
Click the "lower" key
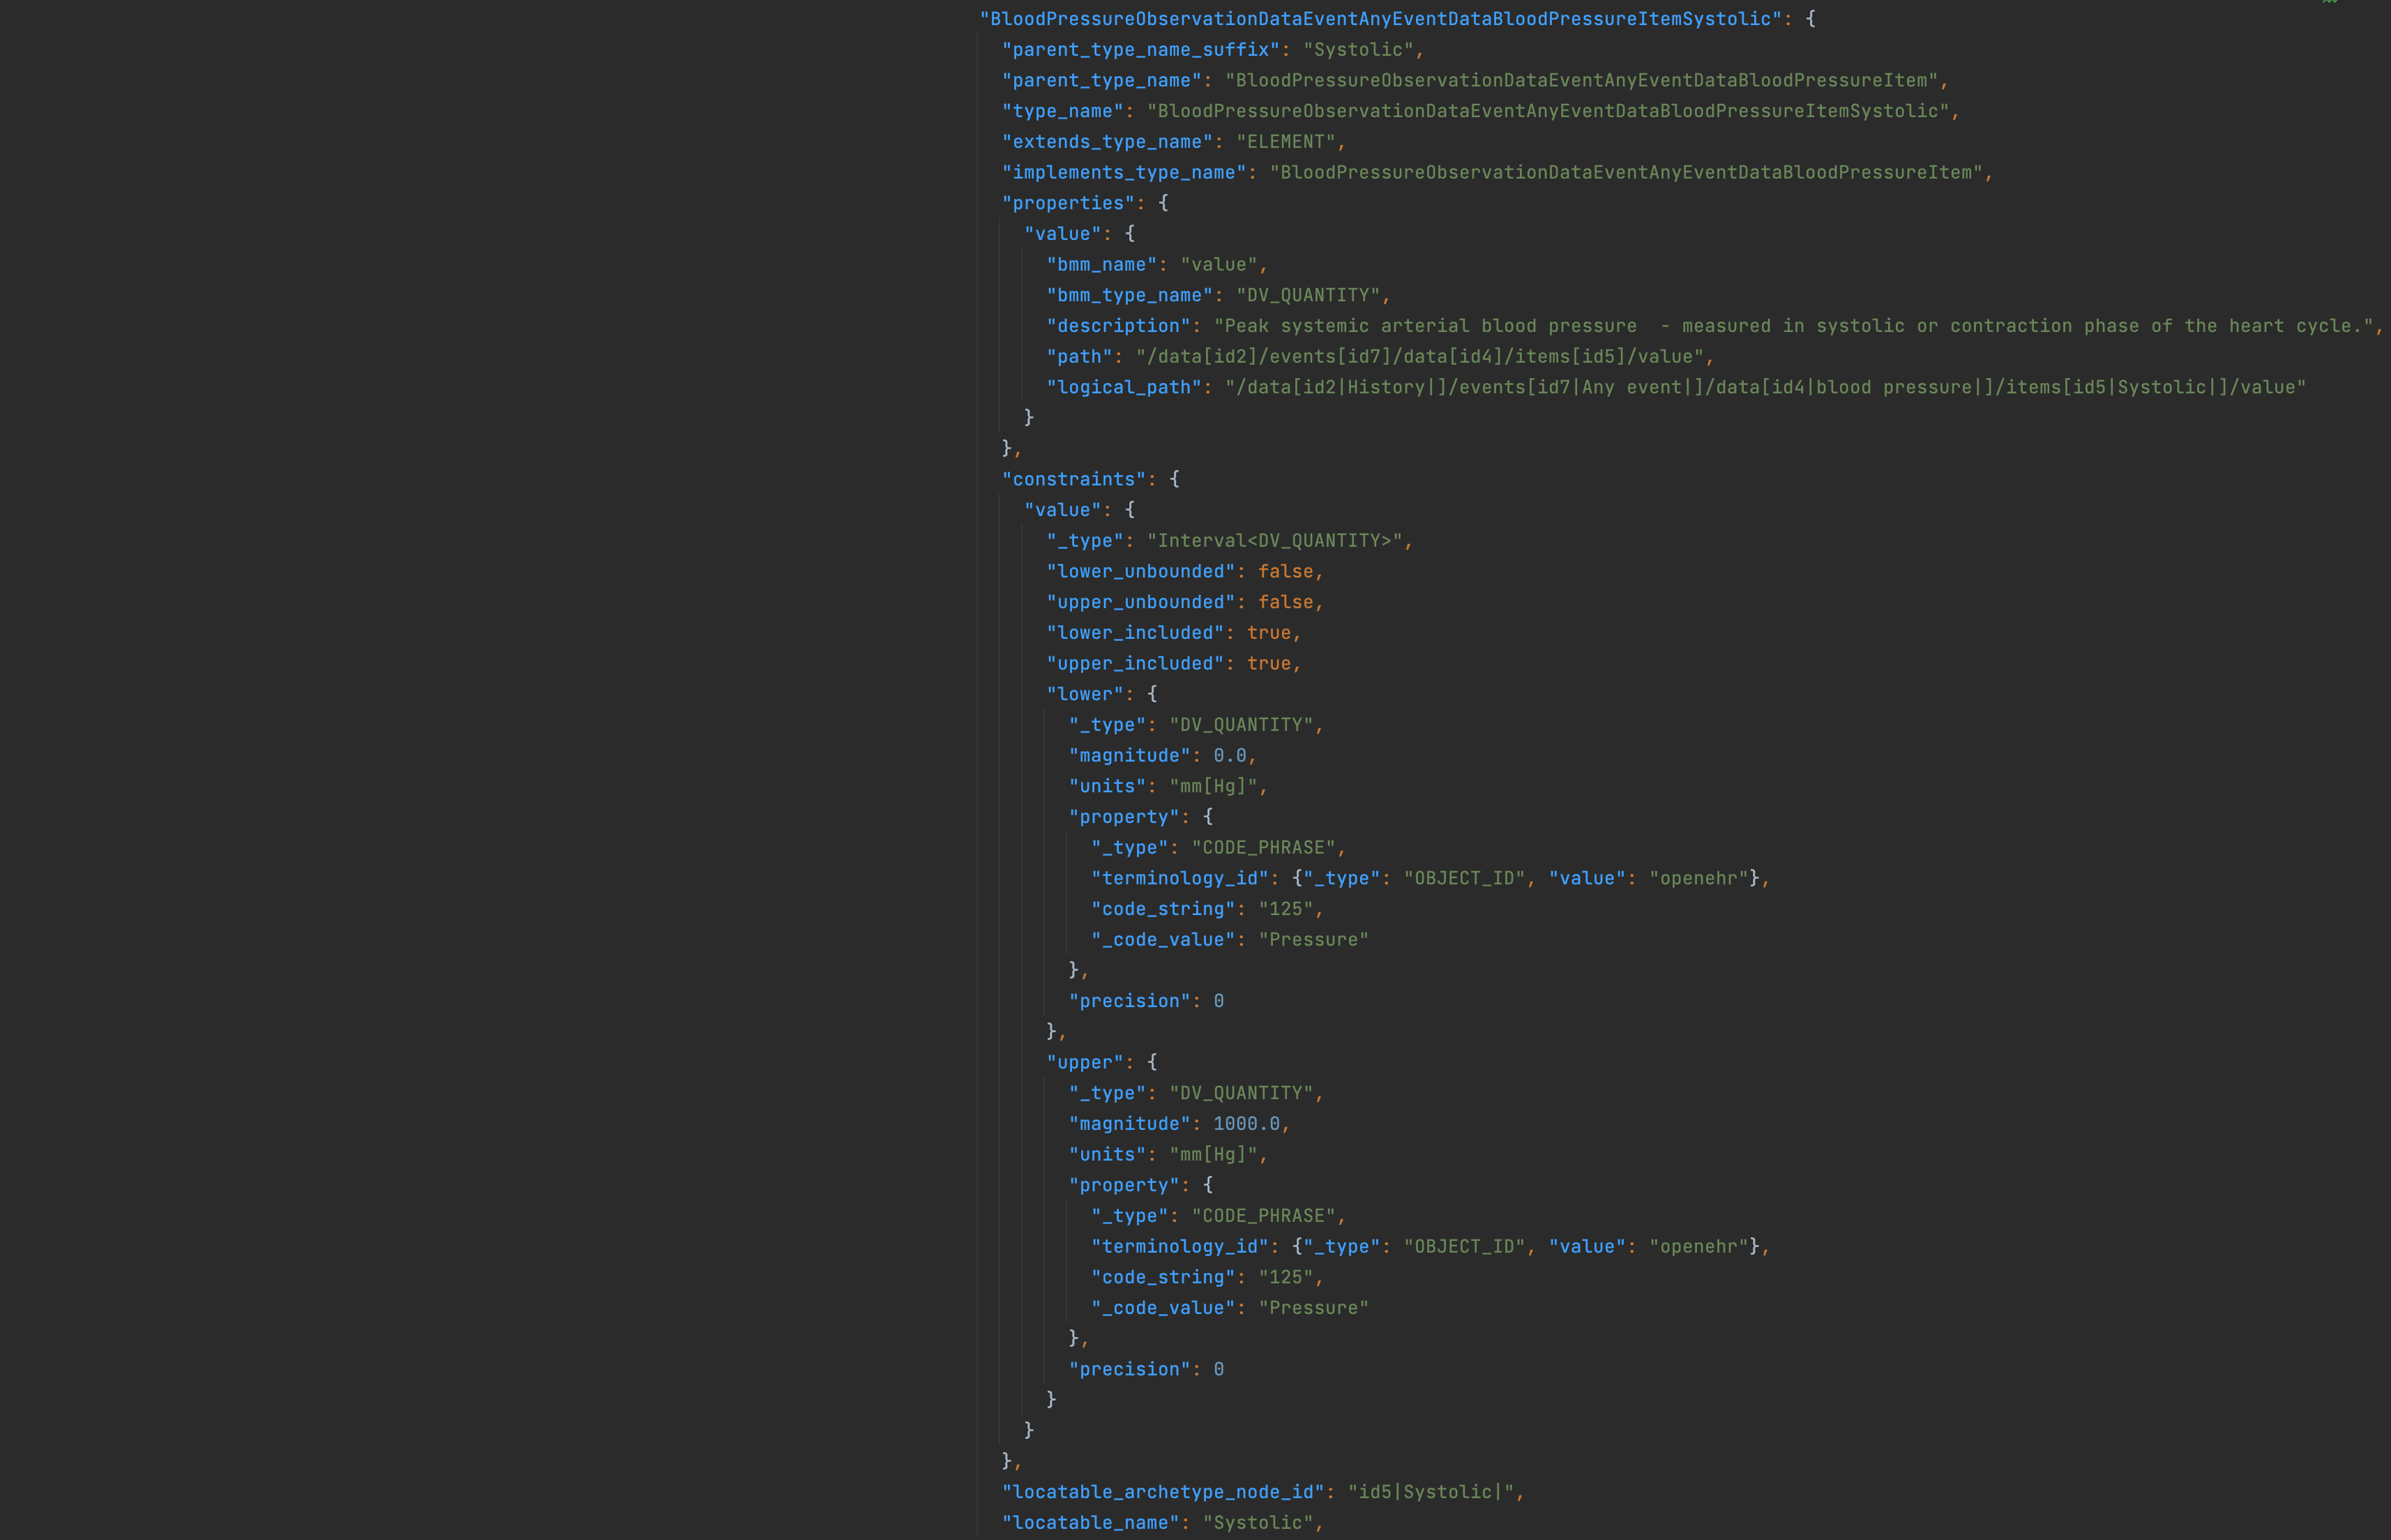coord(1085,694)
